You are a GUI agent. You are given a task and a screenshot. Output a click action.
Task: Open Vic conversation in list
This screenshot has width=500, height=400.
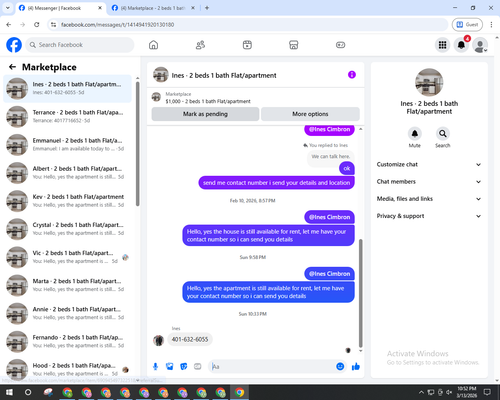coord(67,257)
